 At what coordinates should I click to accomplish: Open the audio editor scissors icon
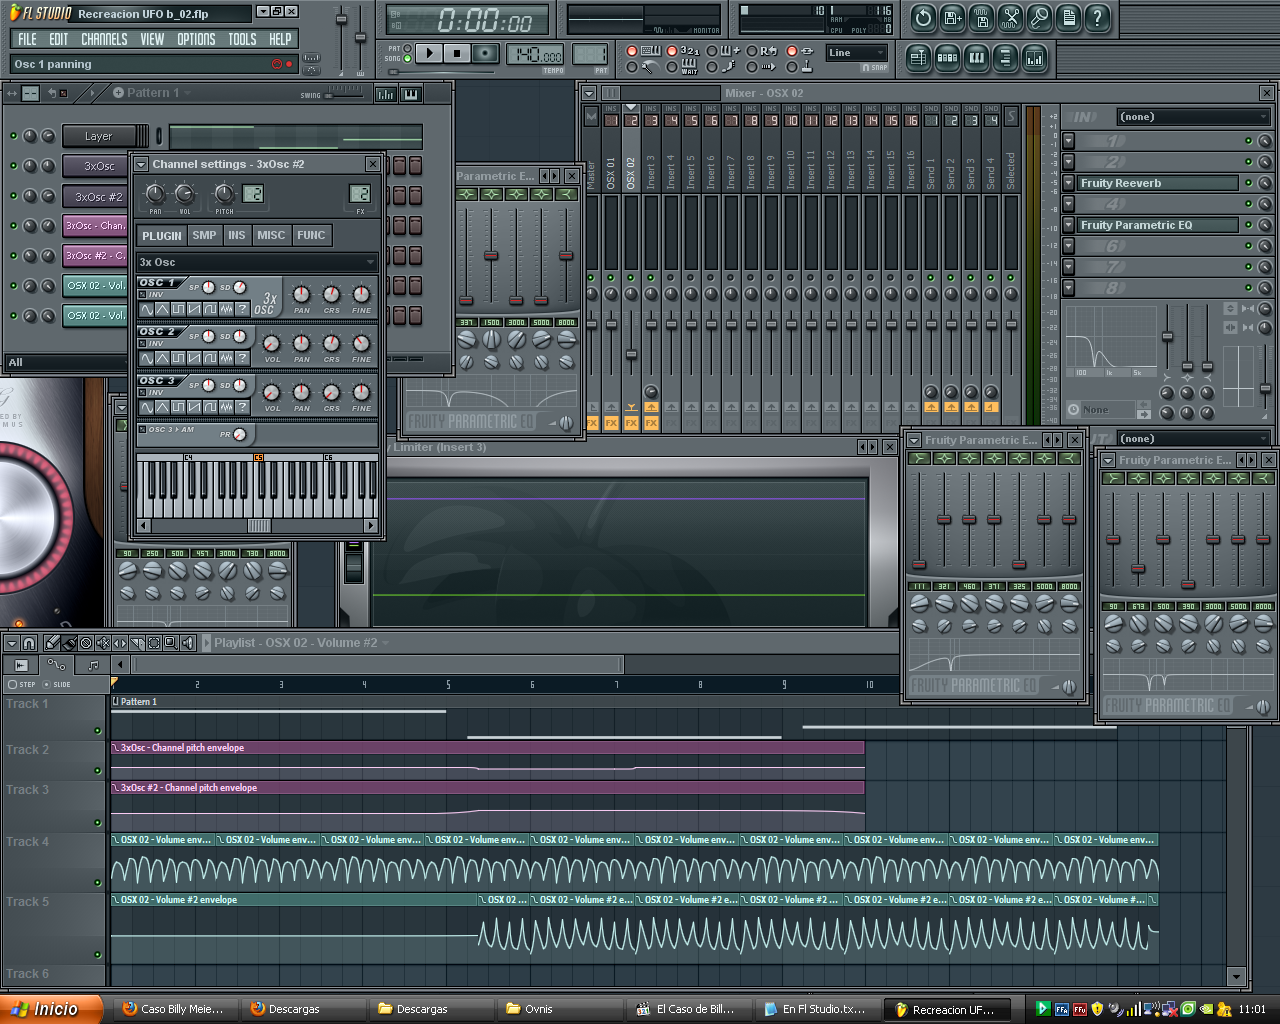pos(1010,17)
